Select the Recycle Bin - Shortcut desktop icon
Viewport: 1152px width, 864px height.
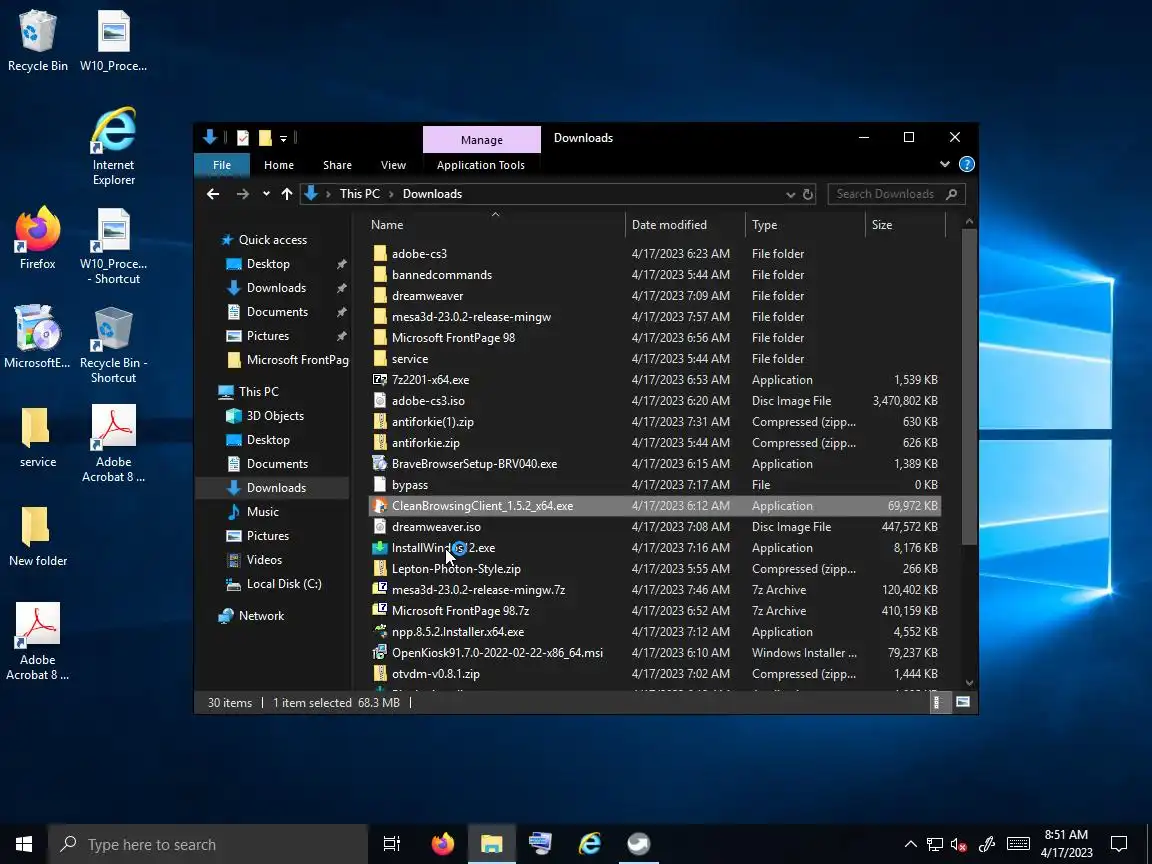(x=113, y=345)
